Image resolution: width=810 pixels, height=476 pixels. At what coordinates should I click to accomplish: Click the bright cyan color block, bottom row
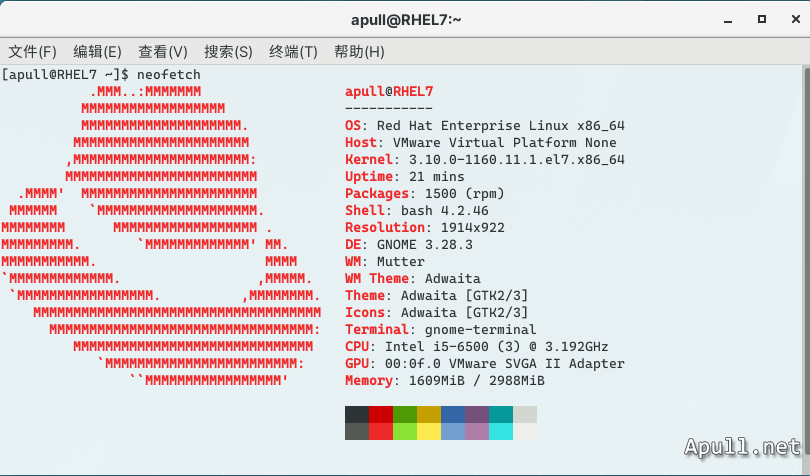tap(501, 432)
